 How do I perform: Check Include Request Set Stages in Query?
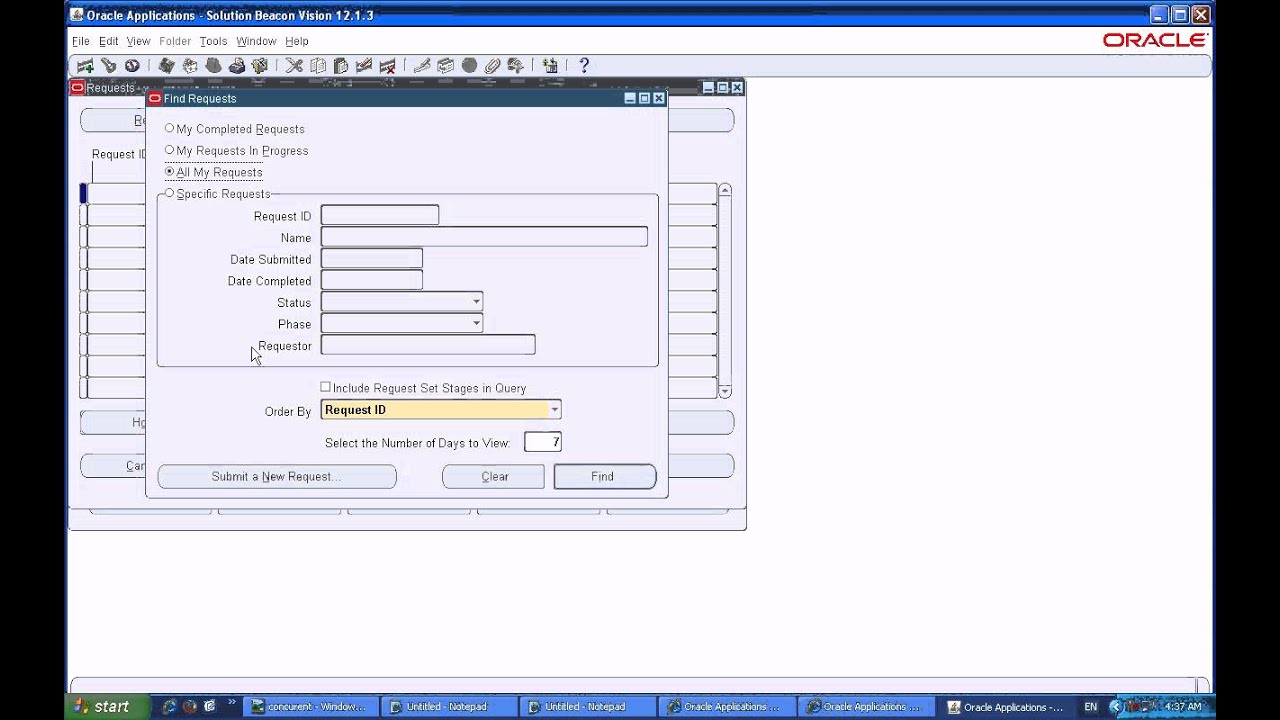tap(325, 387)
